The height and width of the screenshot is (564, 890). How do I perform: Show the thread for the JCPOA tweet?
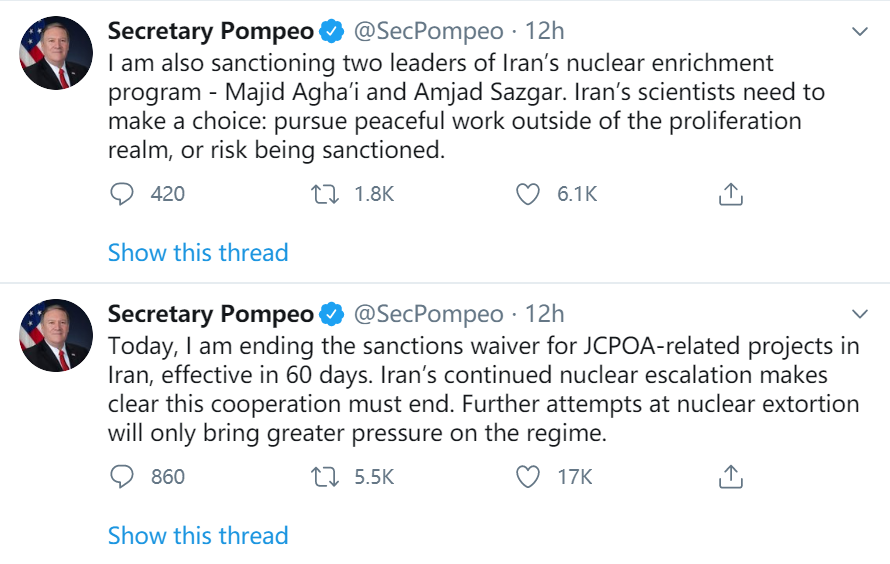pos(198,535)
